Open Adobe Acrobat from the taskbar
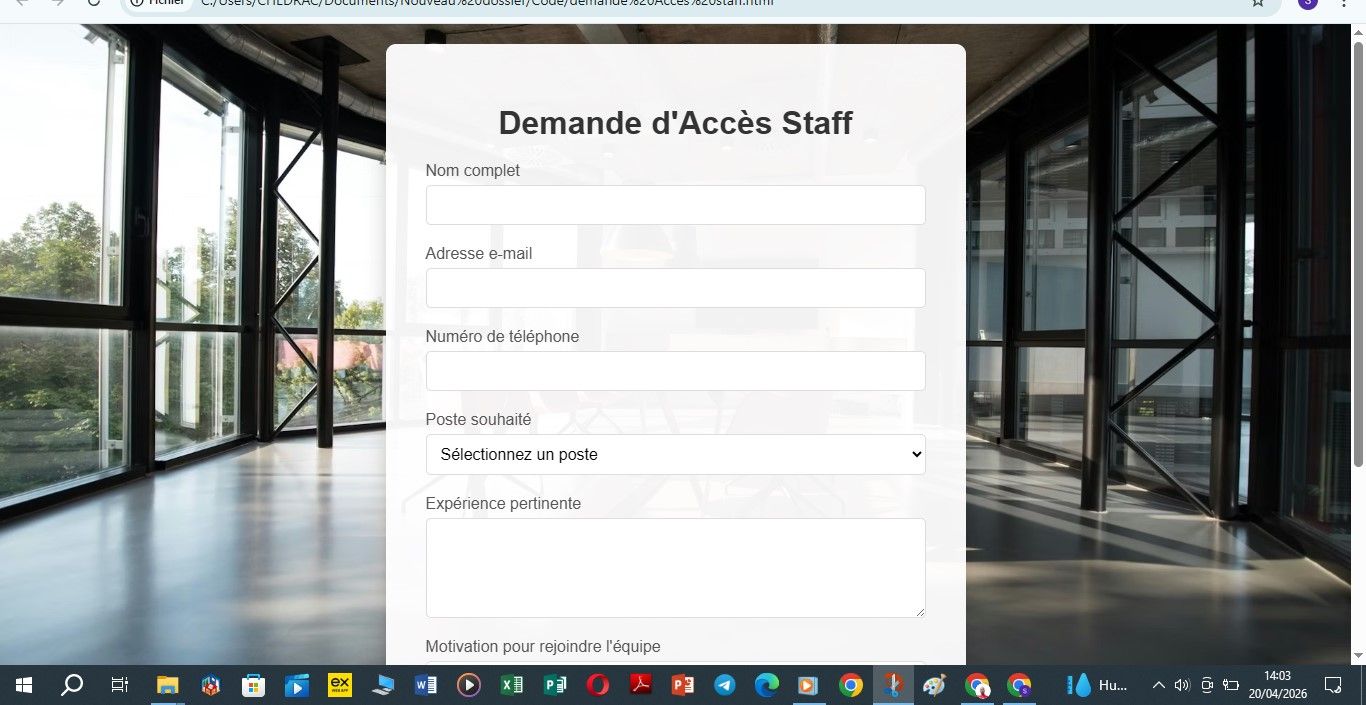Viewport: 1366px width, 705px height. [641, 685]
